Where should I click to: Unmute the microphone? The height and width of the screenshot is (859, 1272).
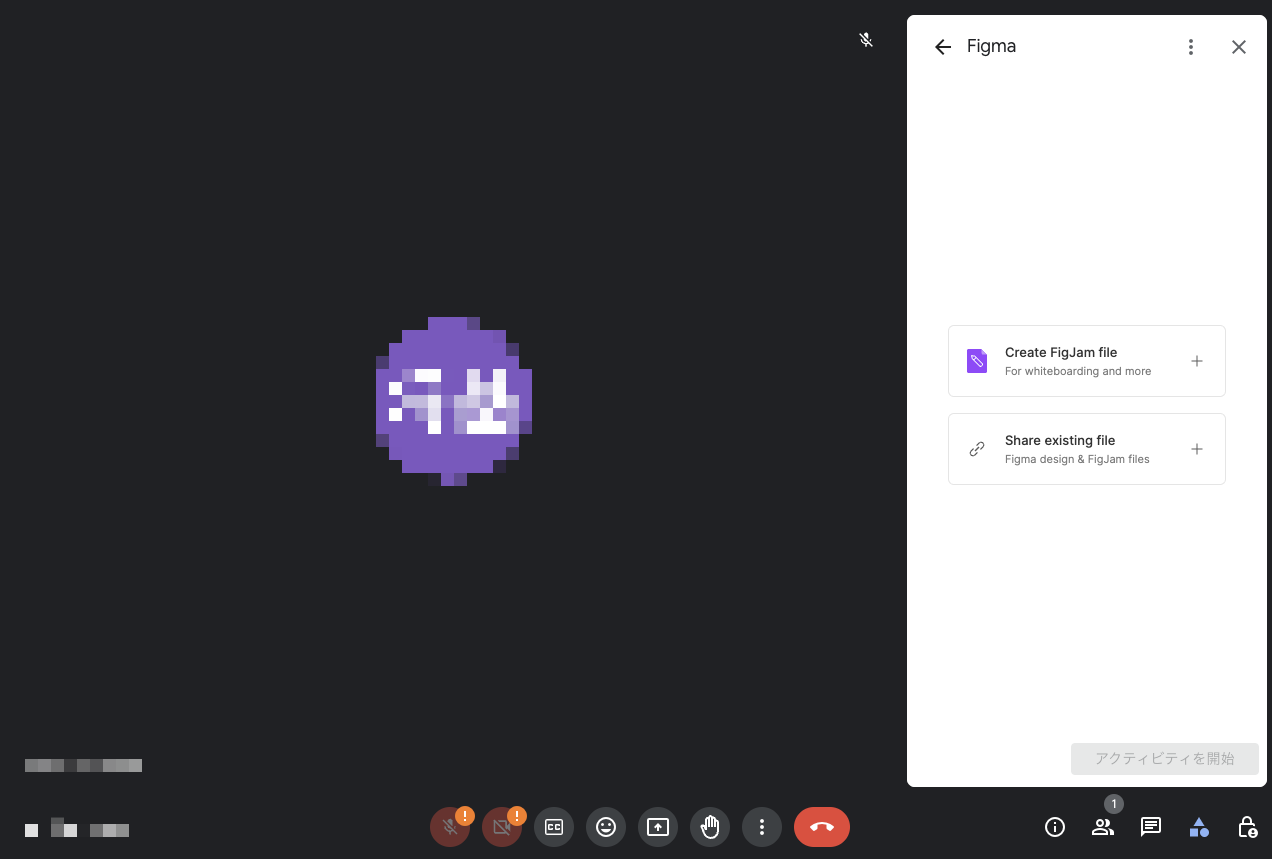(x=450, y=827)
